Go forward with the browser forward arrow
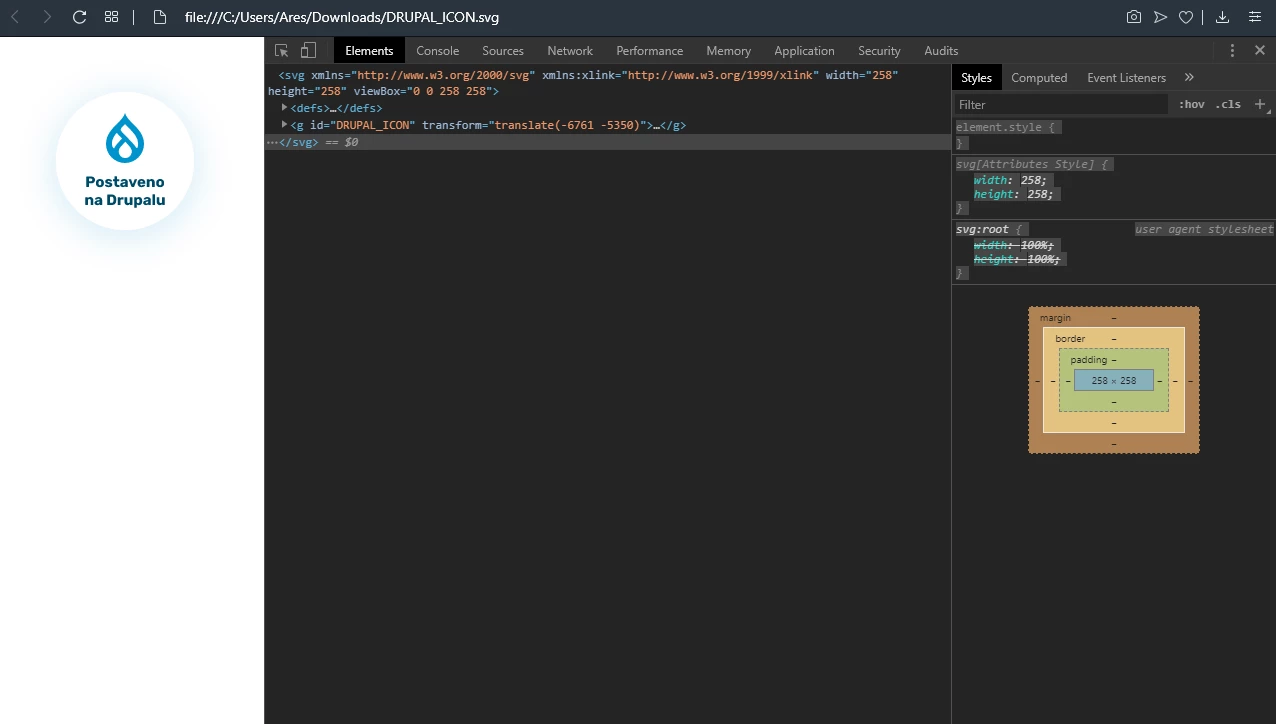Screen dimensions: 1276x724 [47, 17]
